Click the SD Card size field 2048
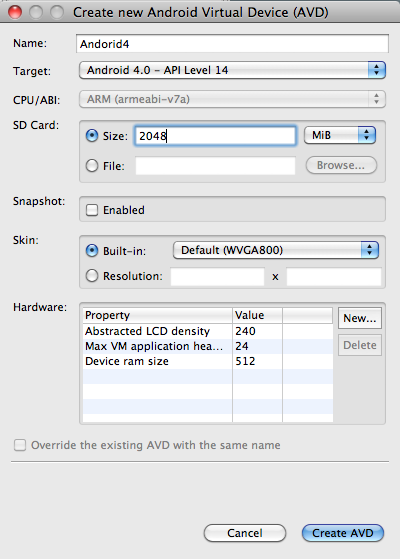Screen dimensions: 400x559 215,135
